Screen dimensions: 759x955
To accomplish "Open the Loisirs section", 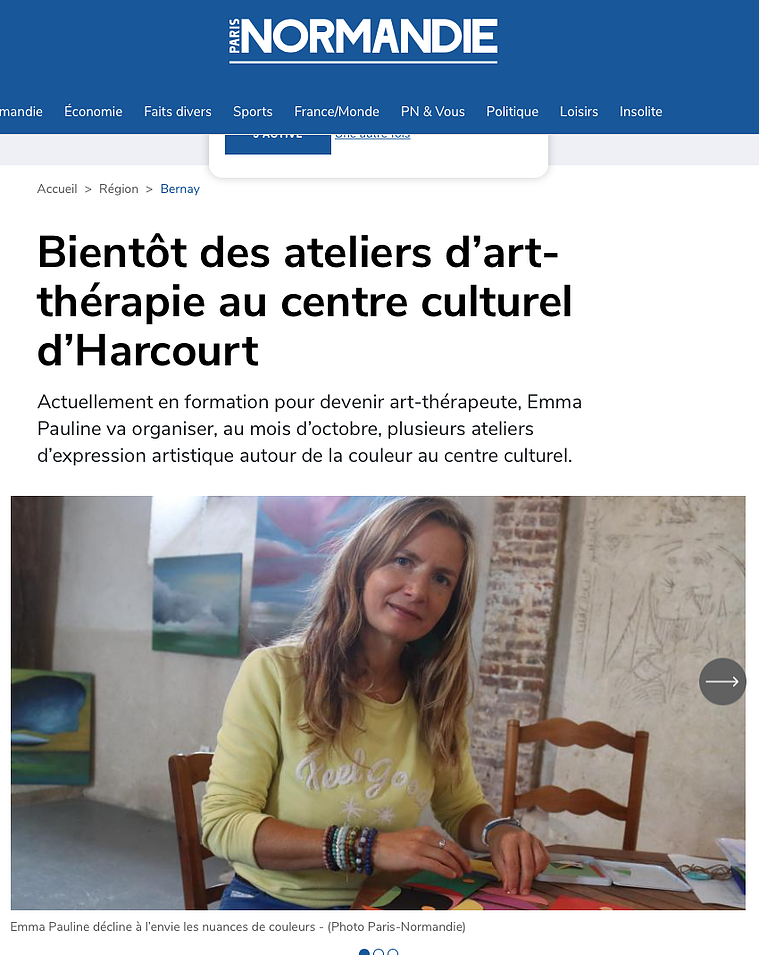I will point(579,111).
